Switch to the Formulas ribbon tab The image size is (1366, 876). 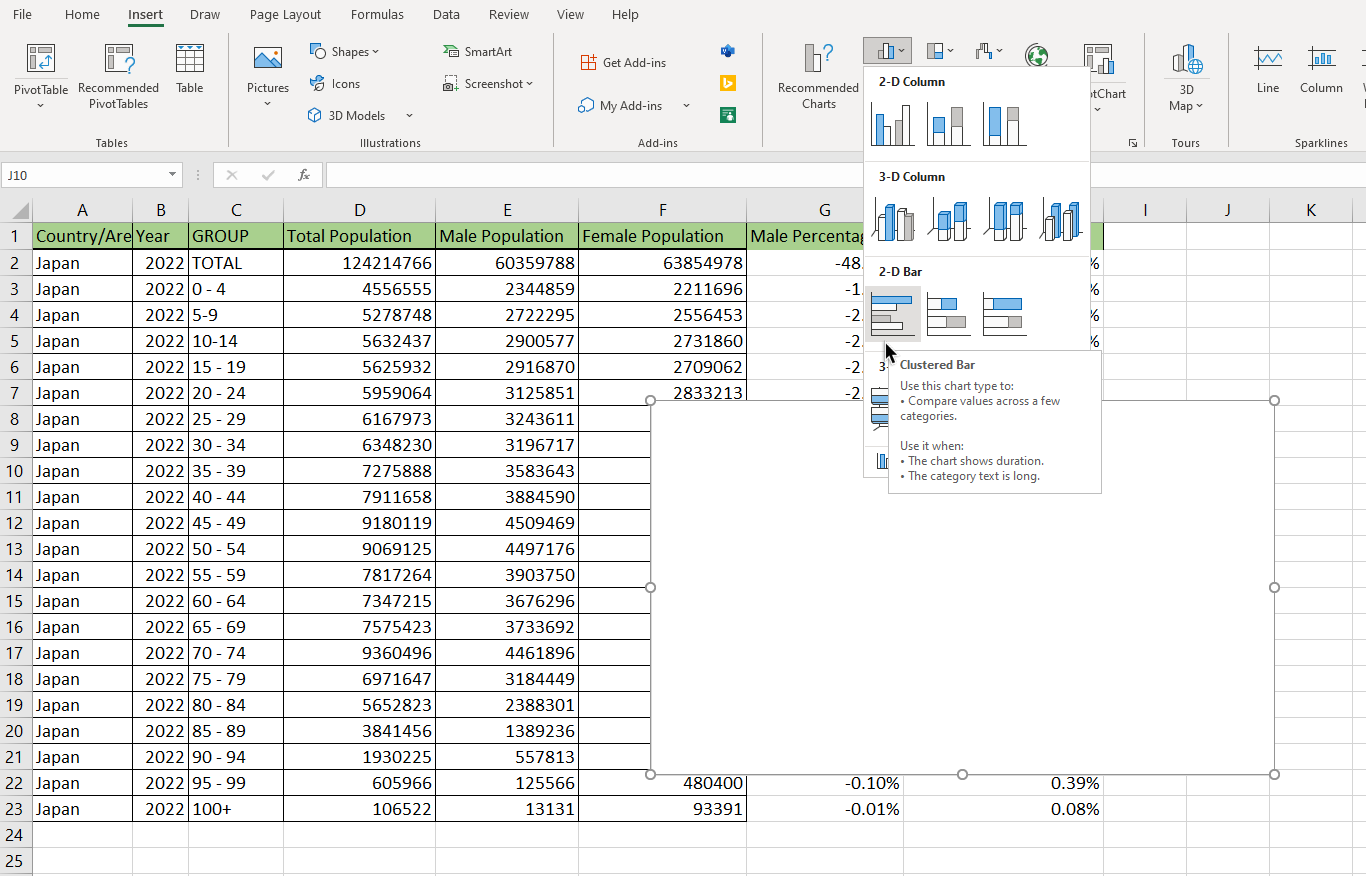click(x=377, y=14)
